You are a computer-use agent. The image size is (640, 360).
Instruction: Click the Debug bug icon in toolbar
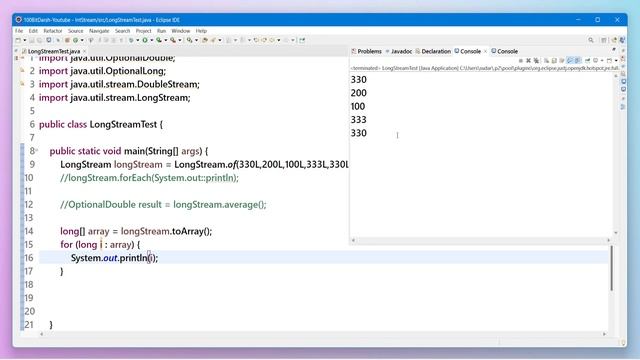(x=131, y=40)
